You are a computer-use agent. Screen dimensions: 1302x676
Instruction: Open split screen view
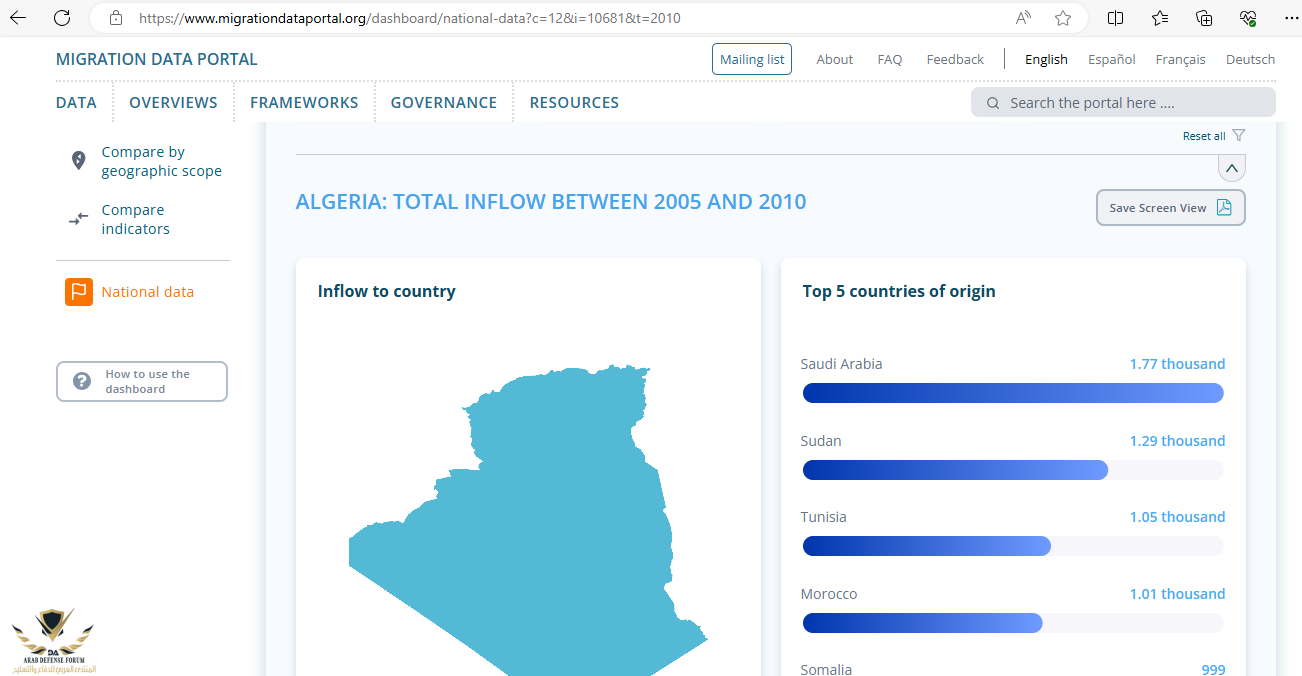coord(1116,18)
